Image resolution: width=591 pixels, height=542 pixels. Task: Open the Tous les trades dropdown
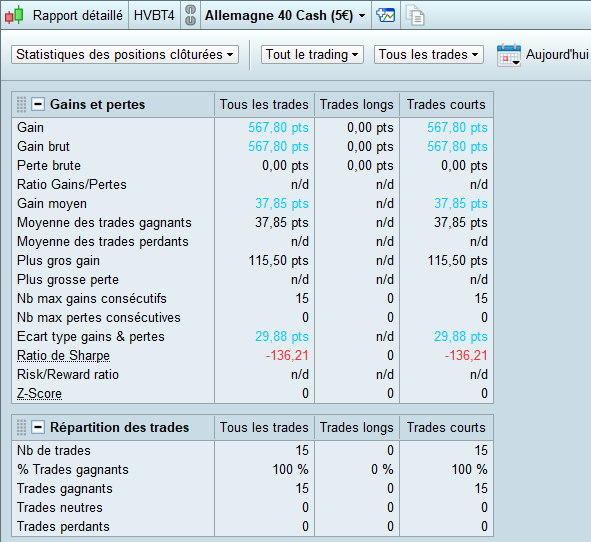[429, 55]
